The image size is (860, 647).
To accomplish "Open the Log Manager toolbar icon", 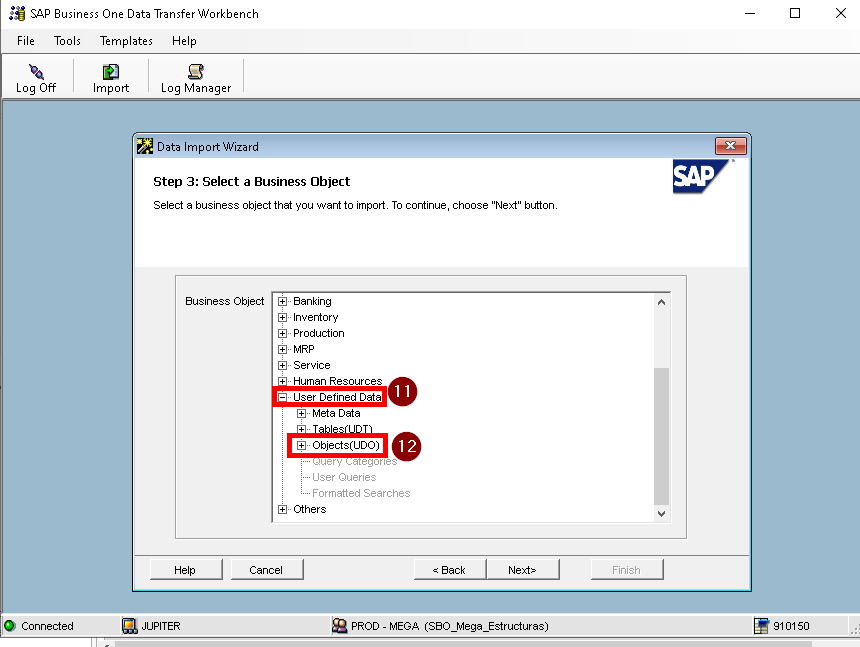I will [196, 72].
